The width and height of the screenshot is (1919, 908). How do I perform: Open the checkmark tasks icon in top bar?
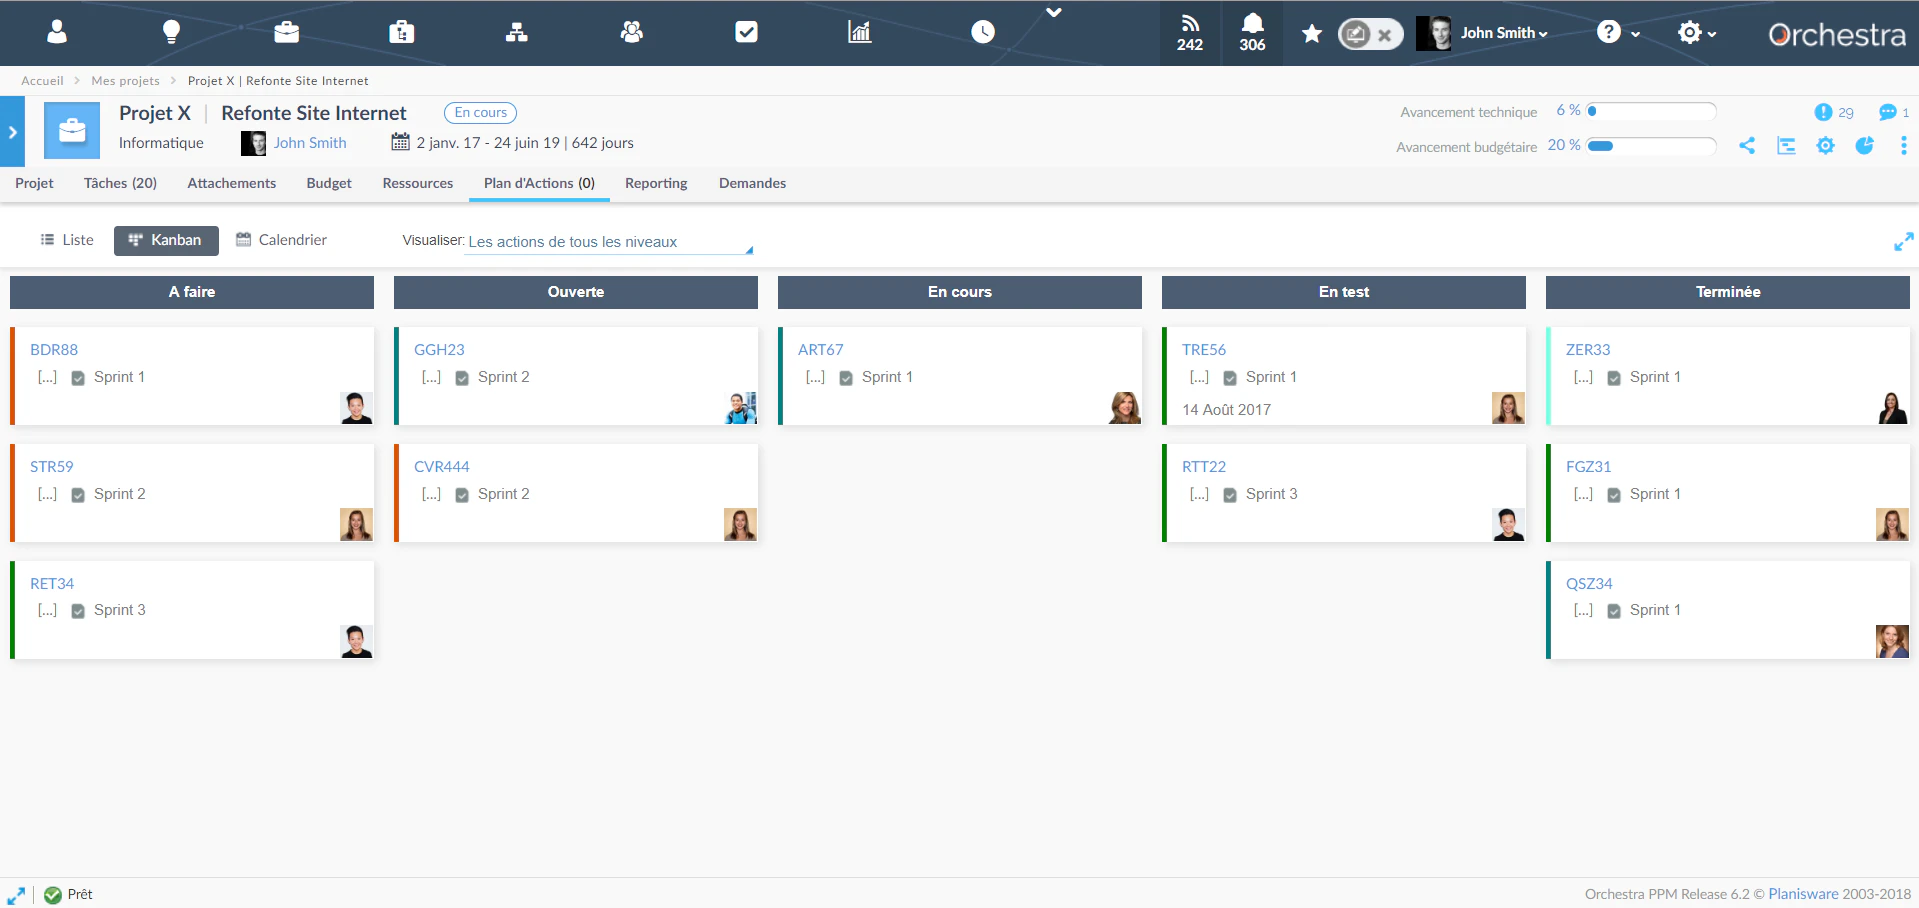[746, 32]
